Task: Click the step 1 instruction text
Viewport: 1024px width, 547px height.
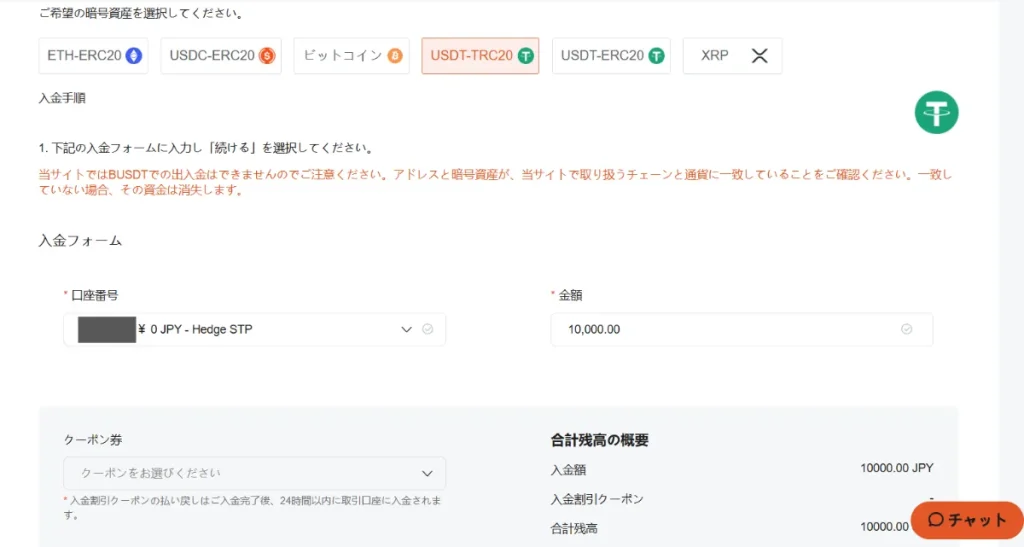Action: pos(206,148)
